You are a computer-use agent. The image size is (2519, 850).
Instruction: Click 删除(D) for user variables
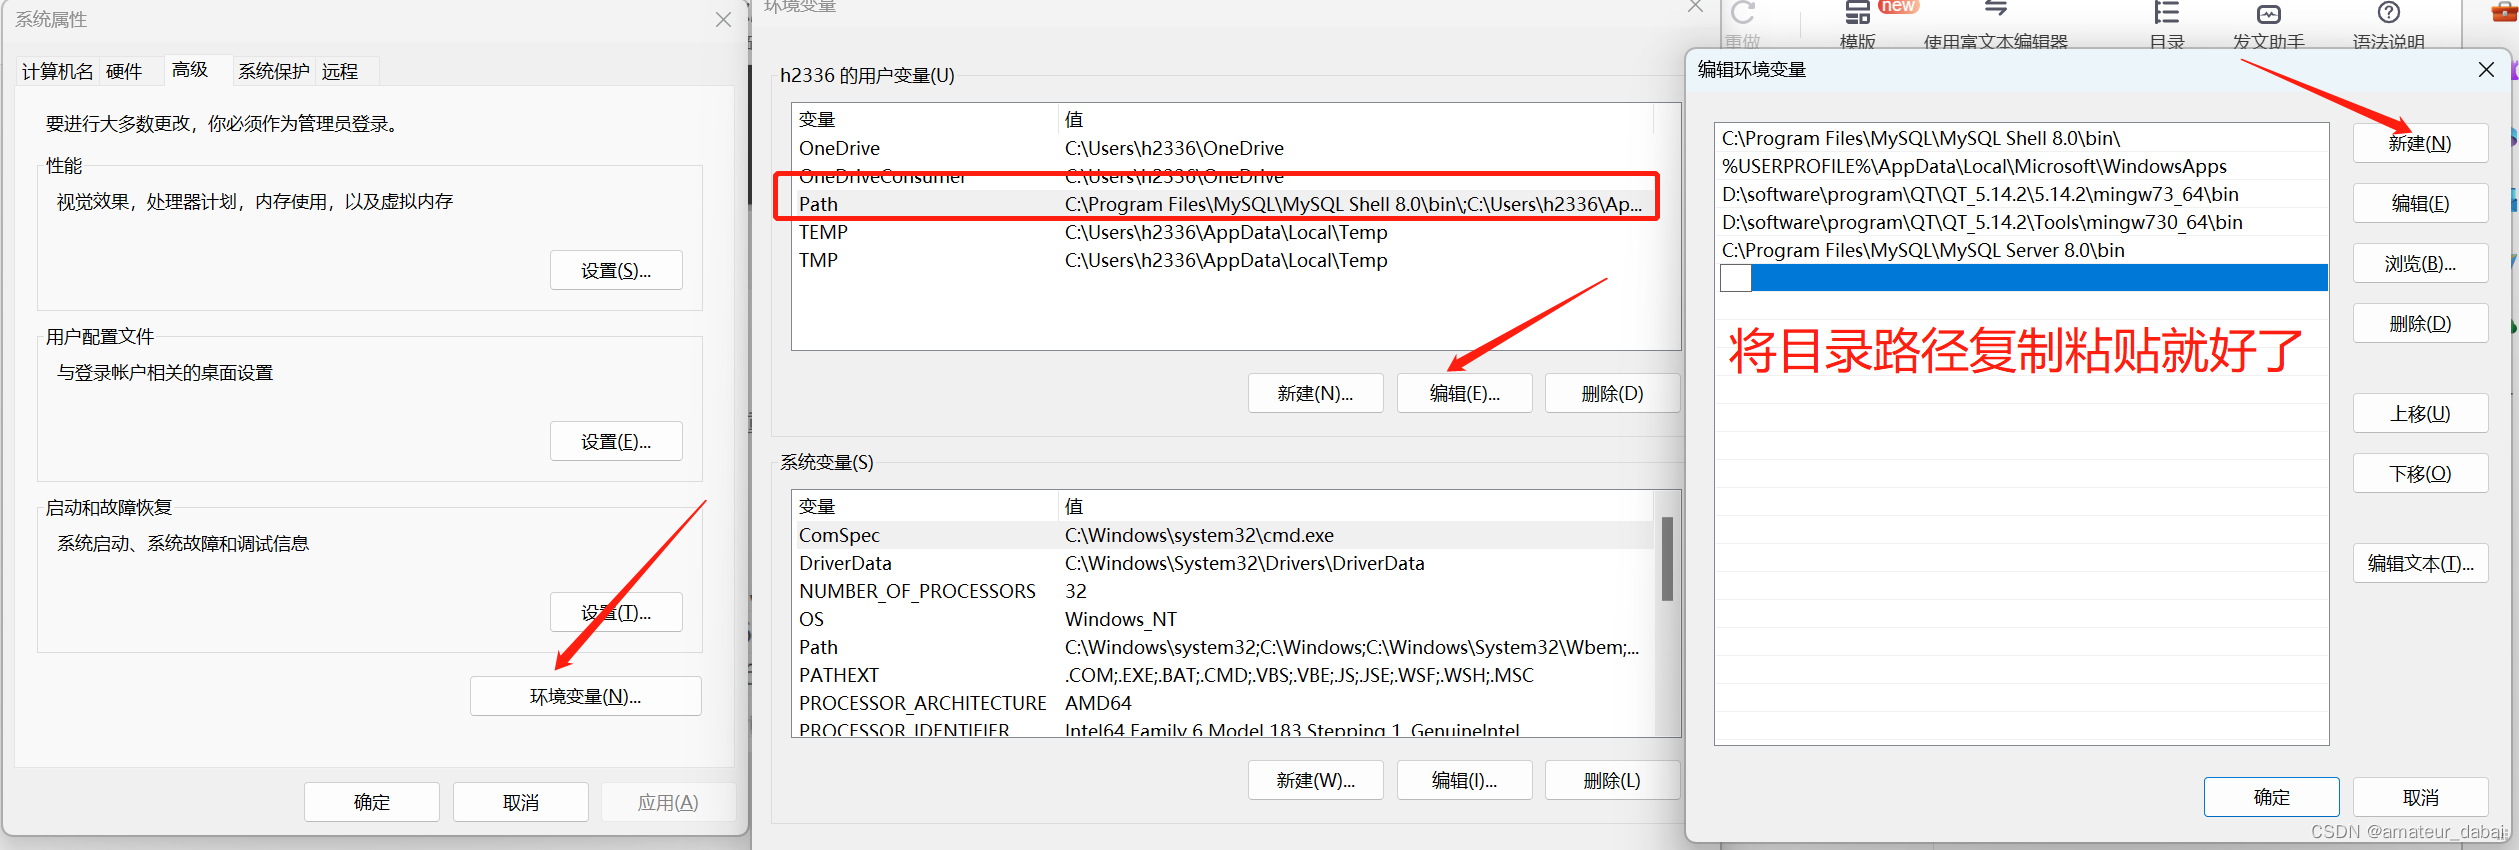click(x=1612, y=394)
